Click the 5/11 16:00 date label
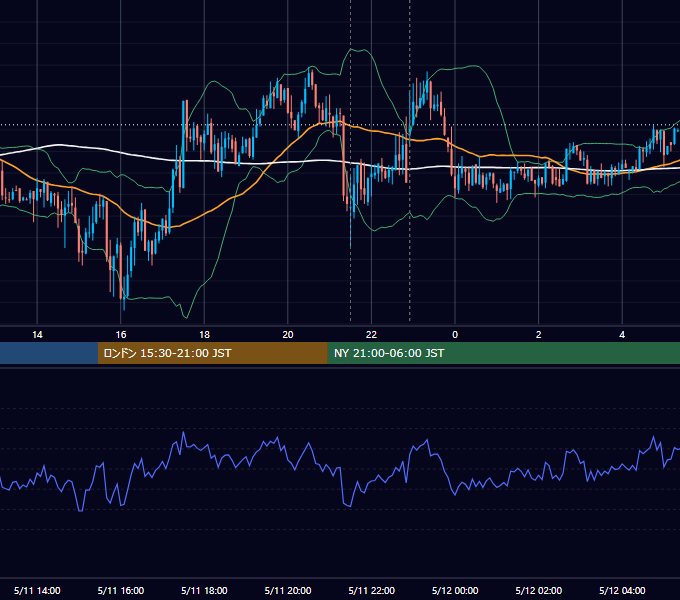Image resolution: width=680 pixels, height=600 pixels. coord(121,590)
